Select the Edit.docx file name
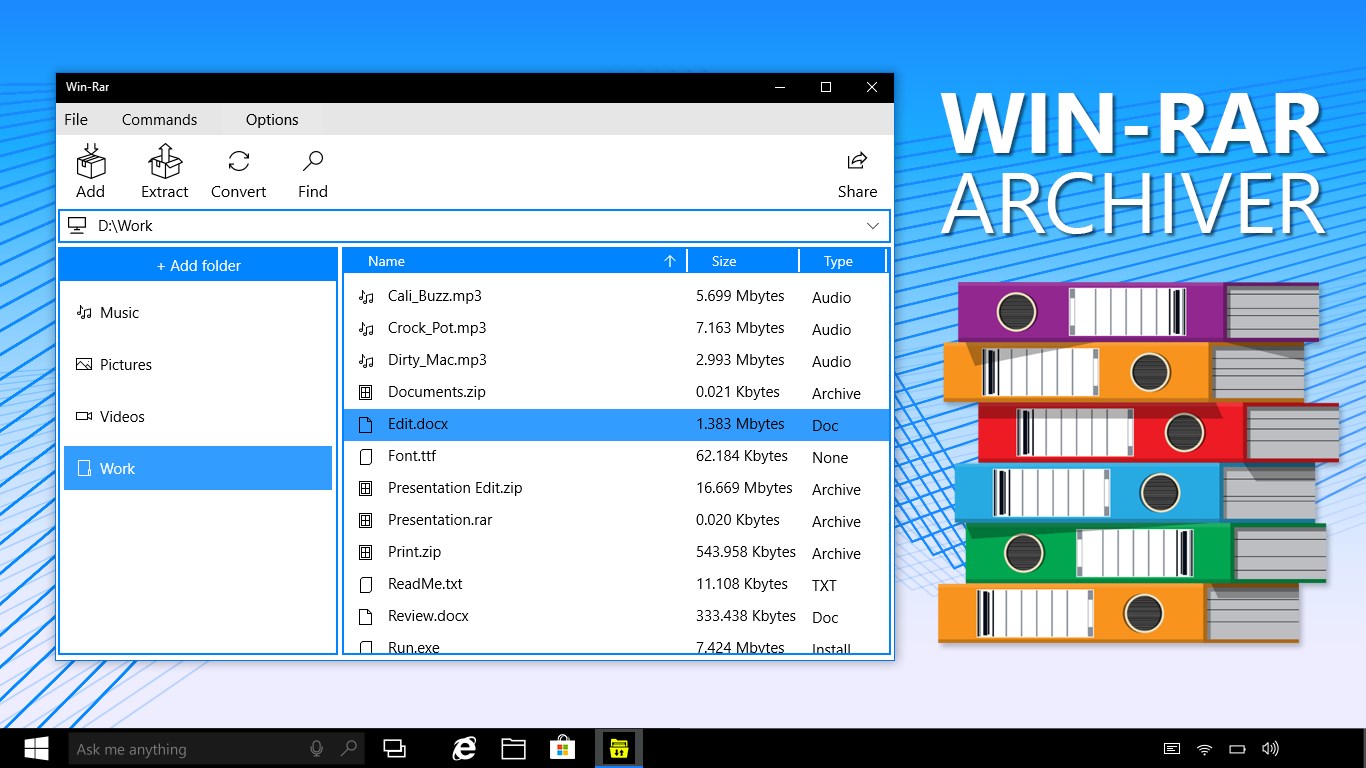 point(418,424)
